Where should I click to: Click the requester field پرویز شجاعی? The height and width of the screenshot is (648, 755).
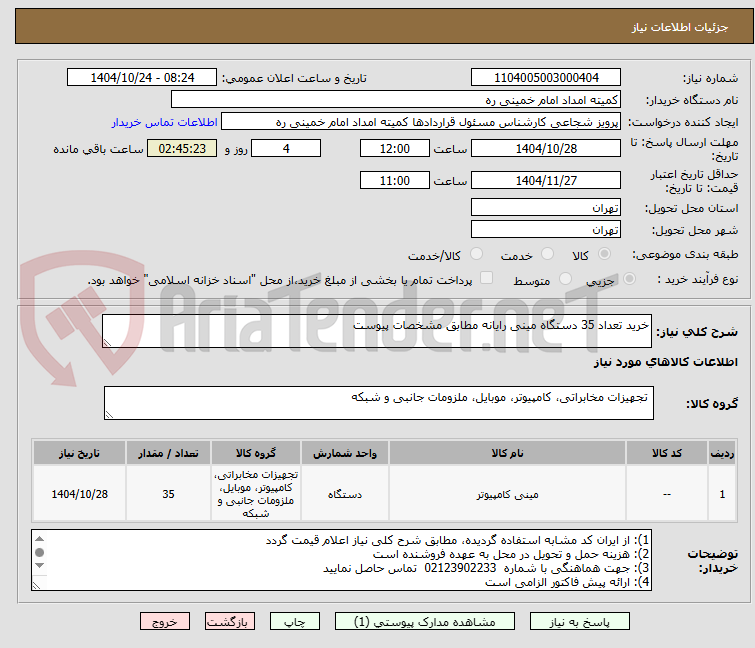click(x=421, y=122)
